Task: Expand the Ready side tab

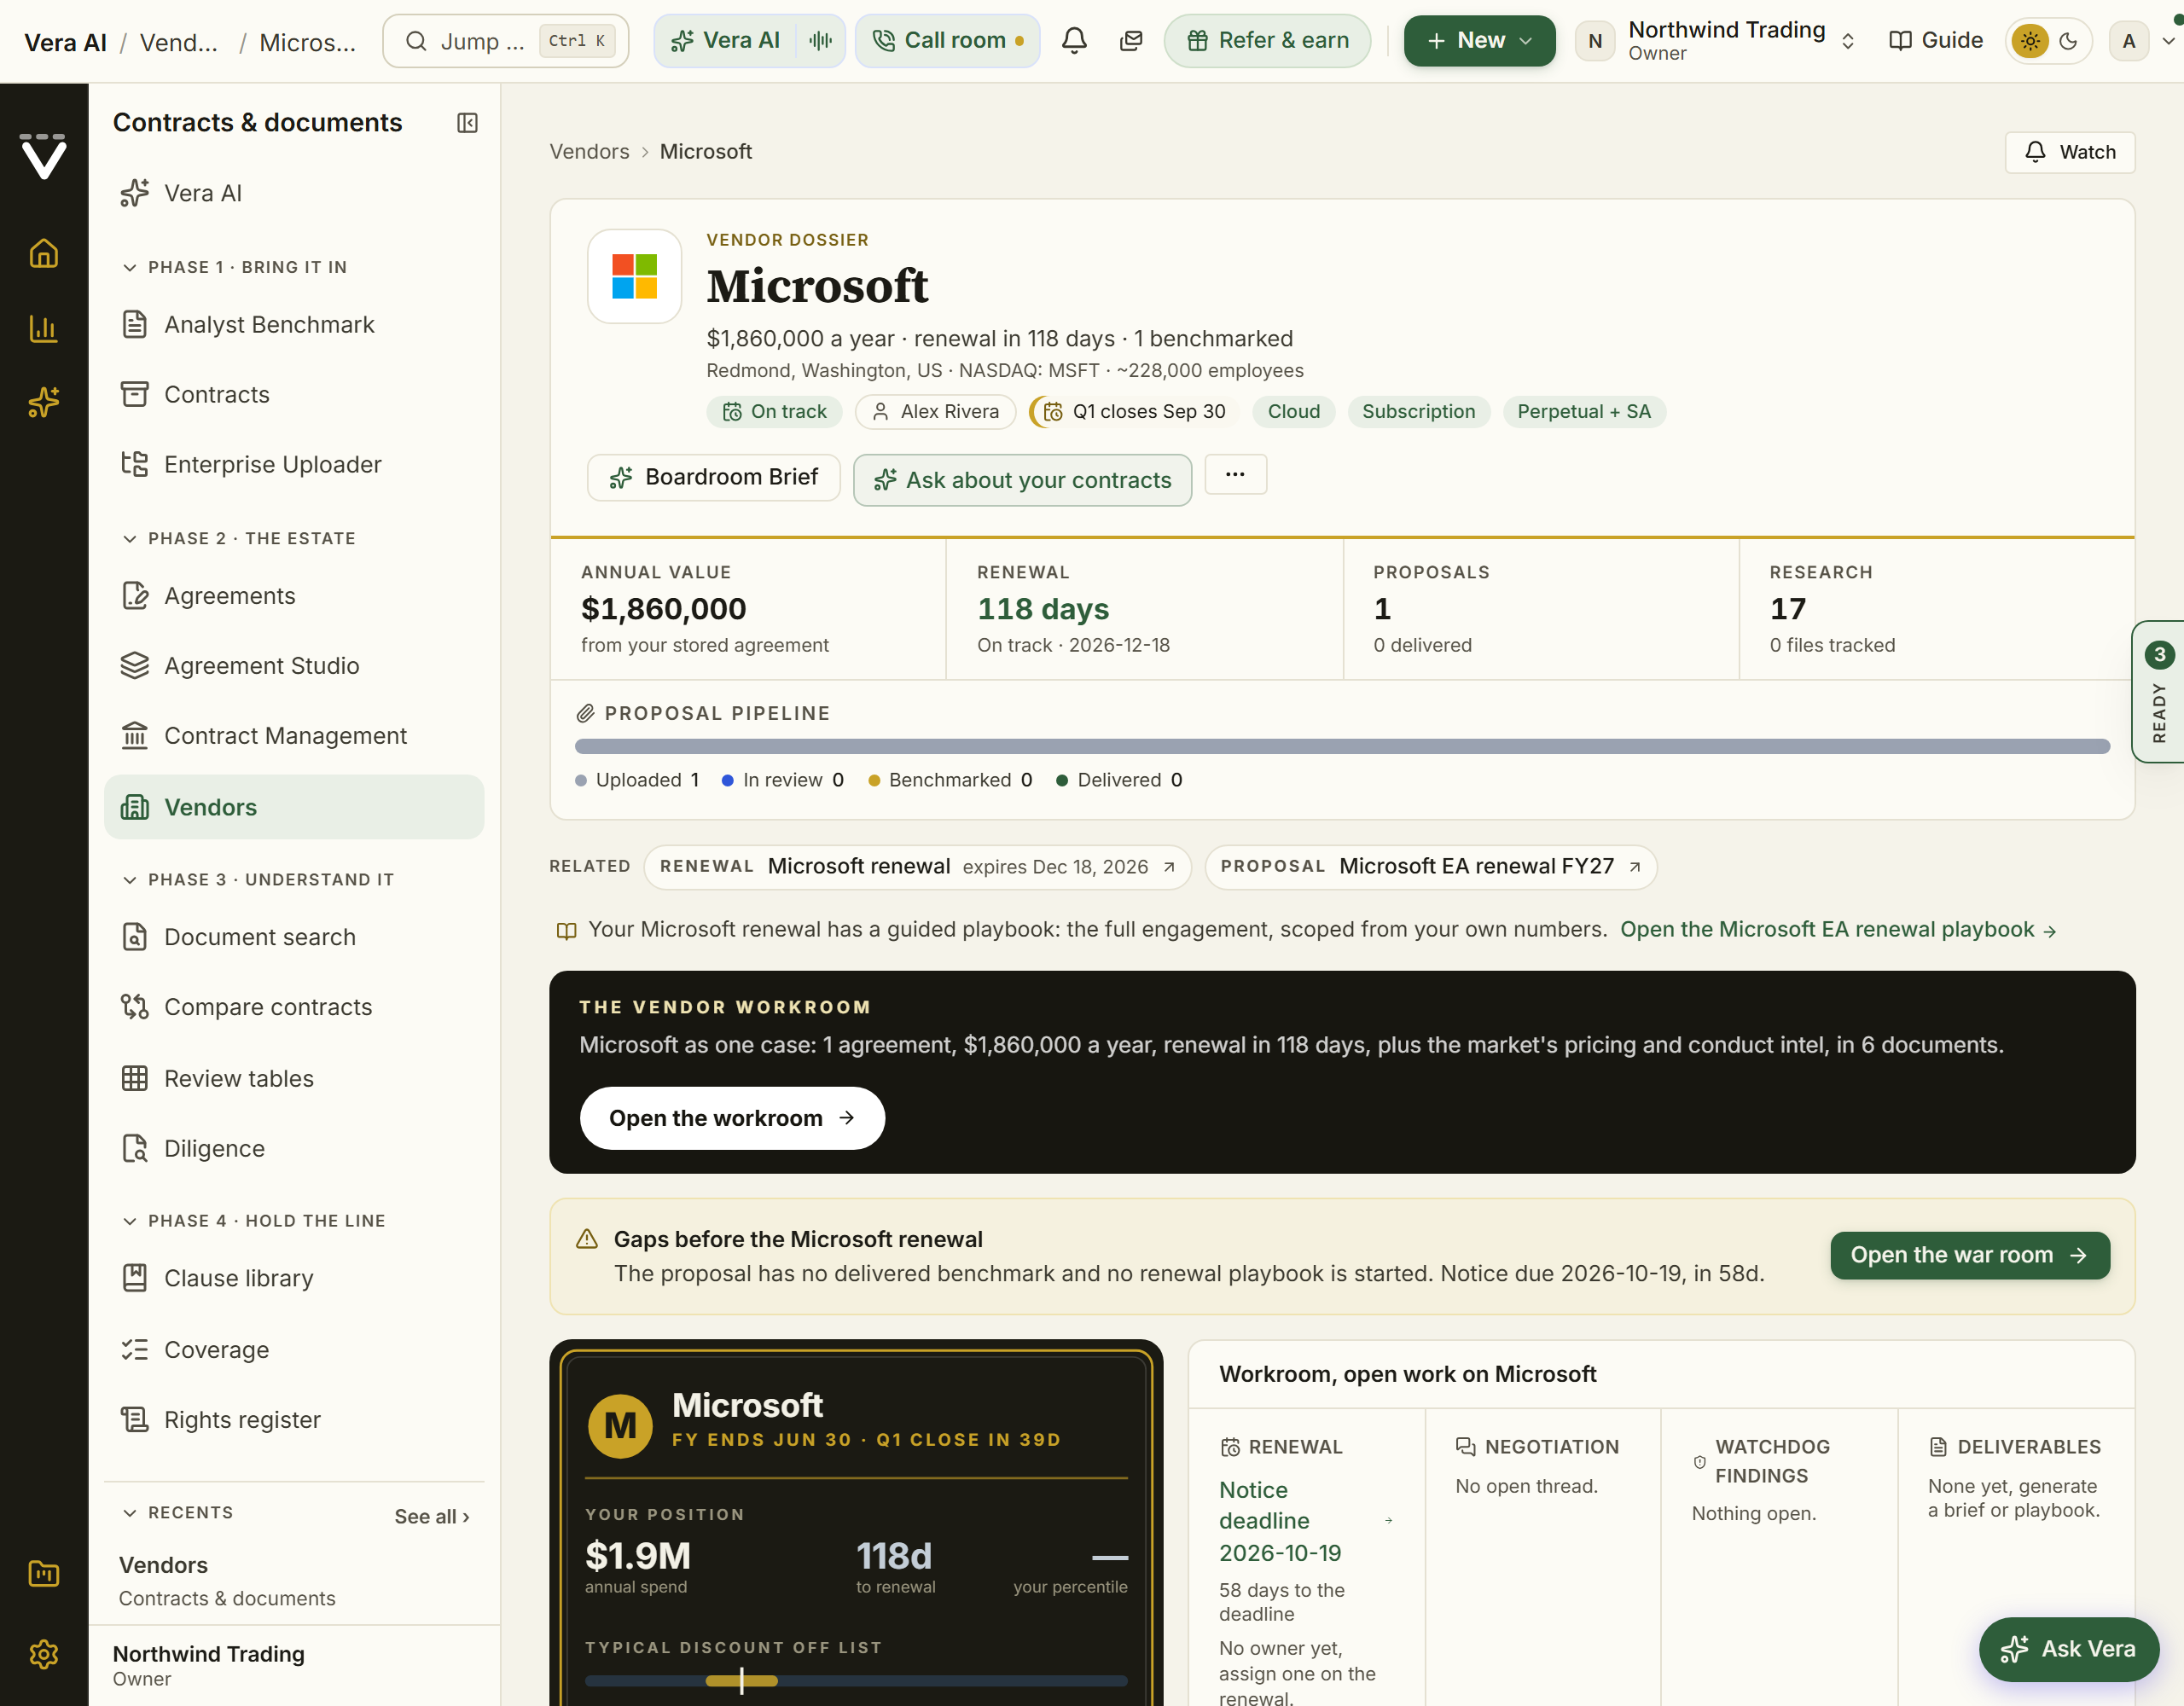Action: 2159,692
